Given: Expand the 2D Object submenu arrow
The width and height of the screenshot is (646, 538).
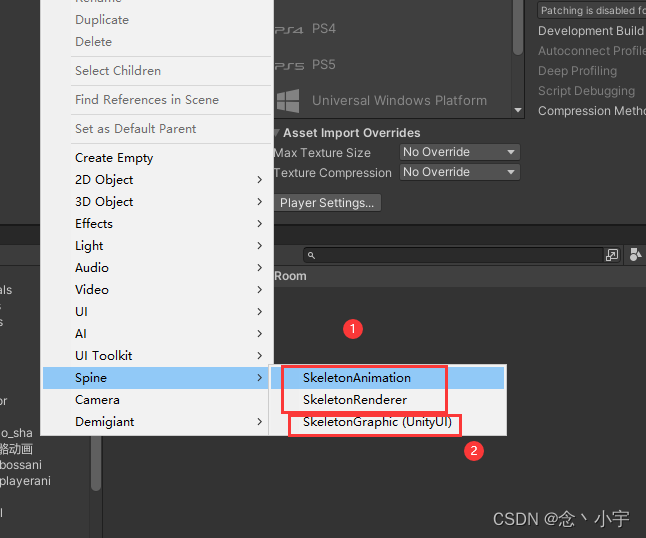Looking at the screenshot, I should (x=260, y=180).
